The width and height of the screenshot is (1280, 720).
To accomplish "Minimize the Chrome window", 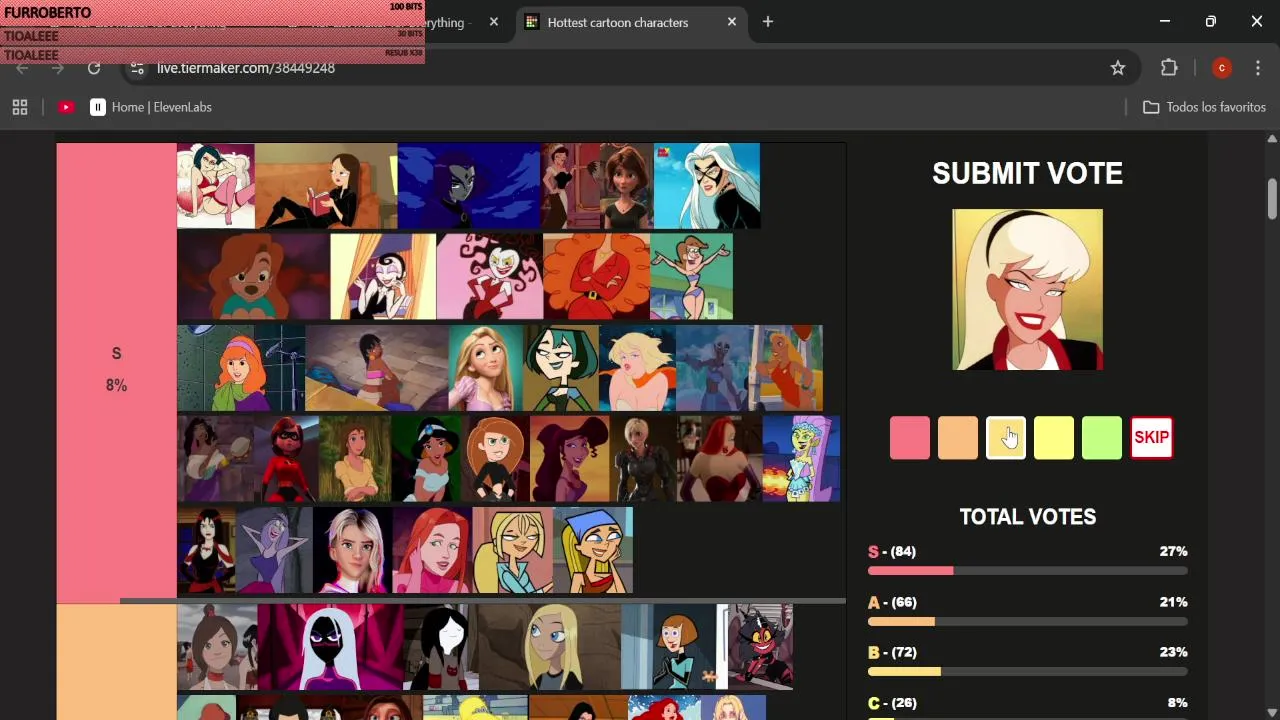I will [1165, 22].
